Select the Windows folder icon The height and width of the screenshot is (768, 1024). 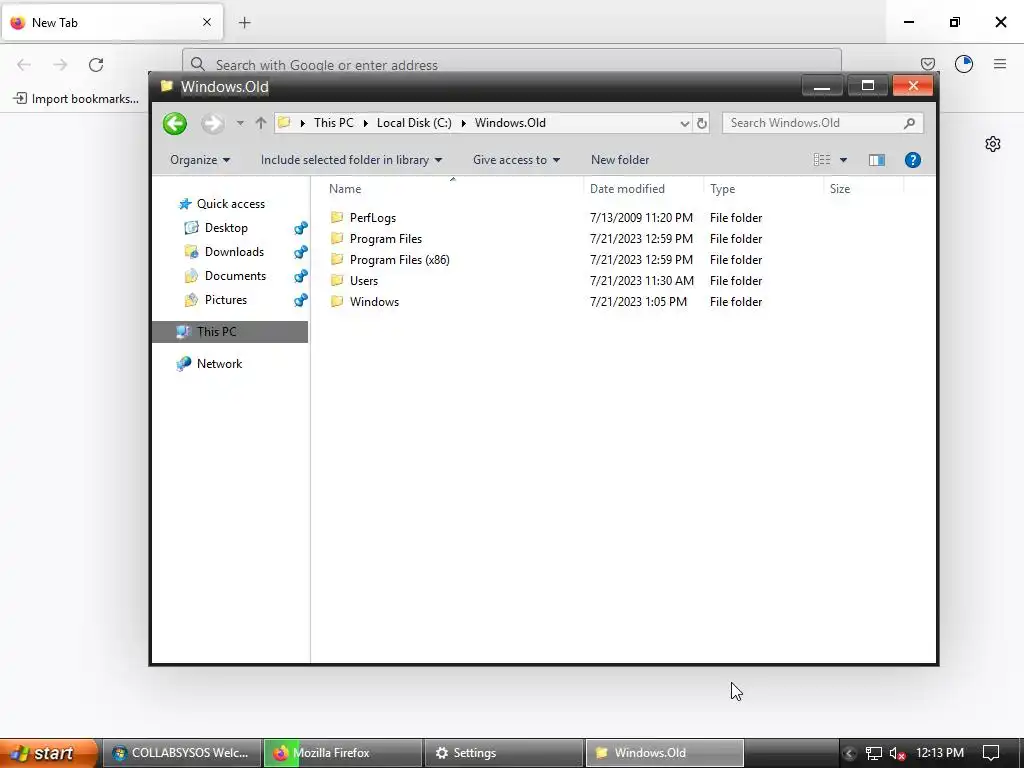(337, 300)
